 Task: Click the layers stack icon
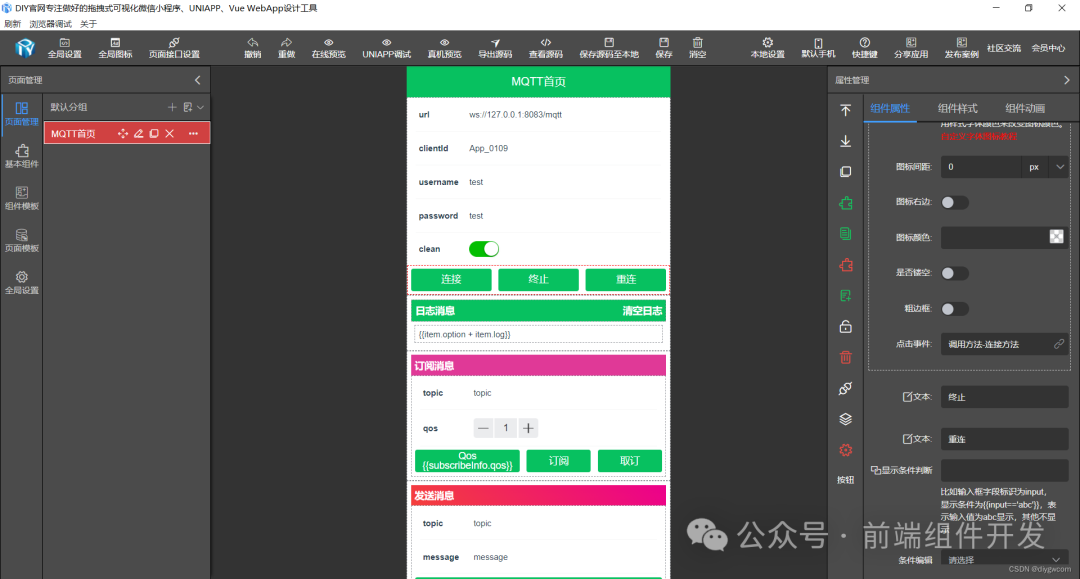pos(845,419)
